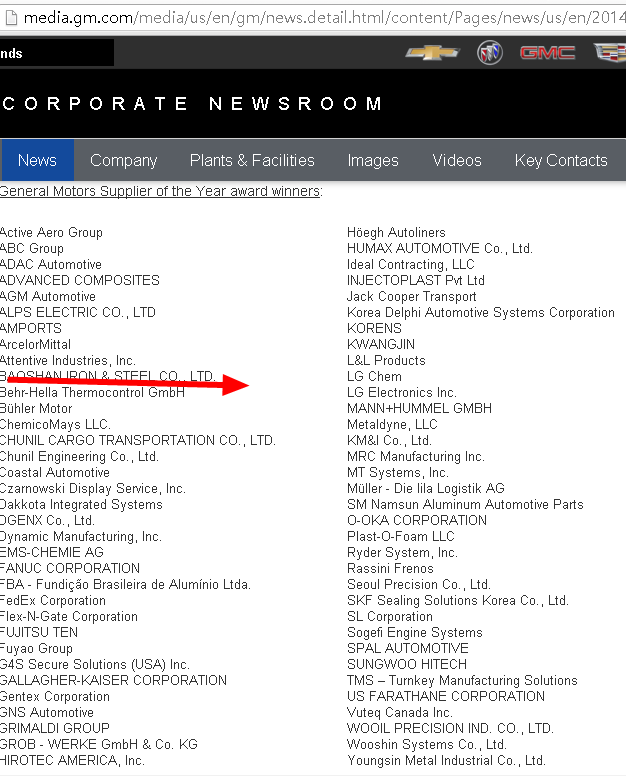
Task: Select Chunil Engineering Co., Ltd.
Action: pyautogui.click(x=79, y=456)
